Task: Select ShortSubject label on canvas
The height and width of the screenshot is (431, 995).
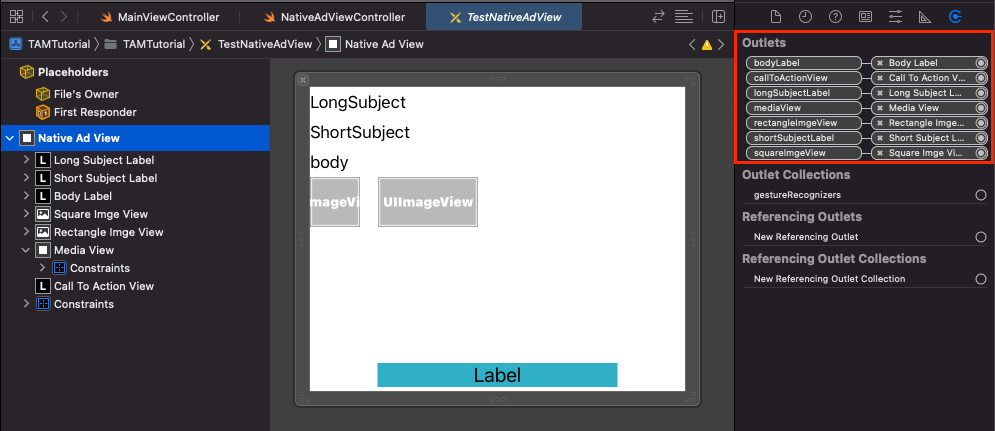Action: [360, 133]
